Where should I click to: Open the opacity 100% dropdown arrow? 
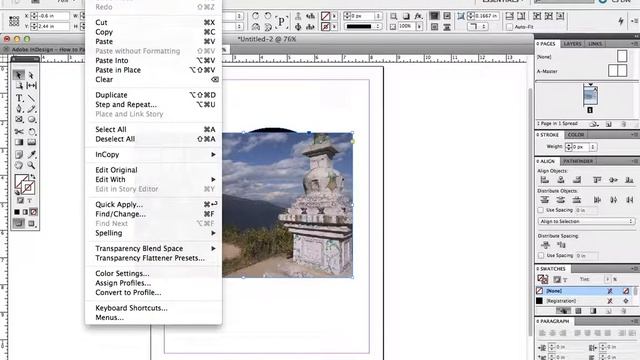pos(419,27)
